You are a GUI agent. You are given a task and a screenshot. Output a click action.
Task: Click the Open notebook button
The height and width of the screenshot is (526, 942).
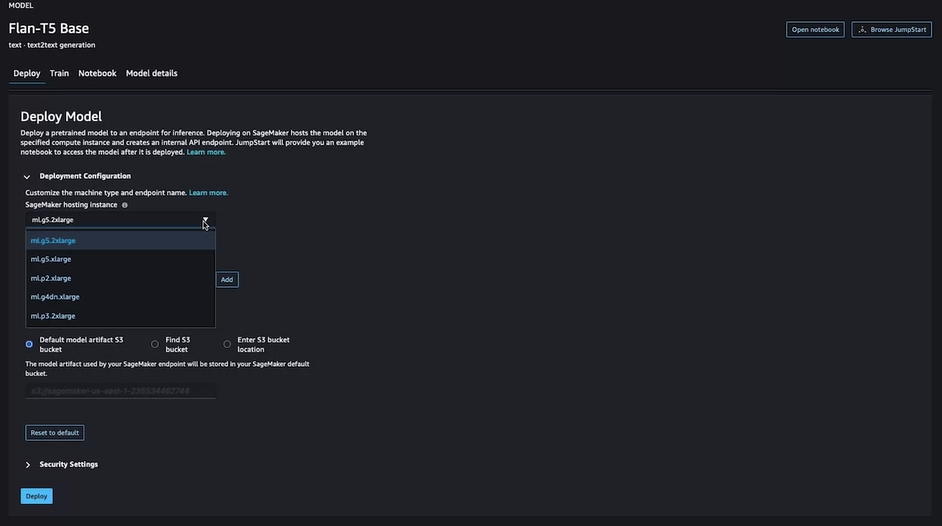pos(815,29)
